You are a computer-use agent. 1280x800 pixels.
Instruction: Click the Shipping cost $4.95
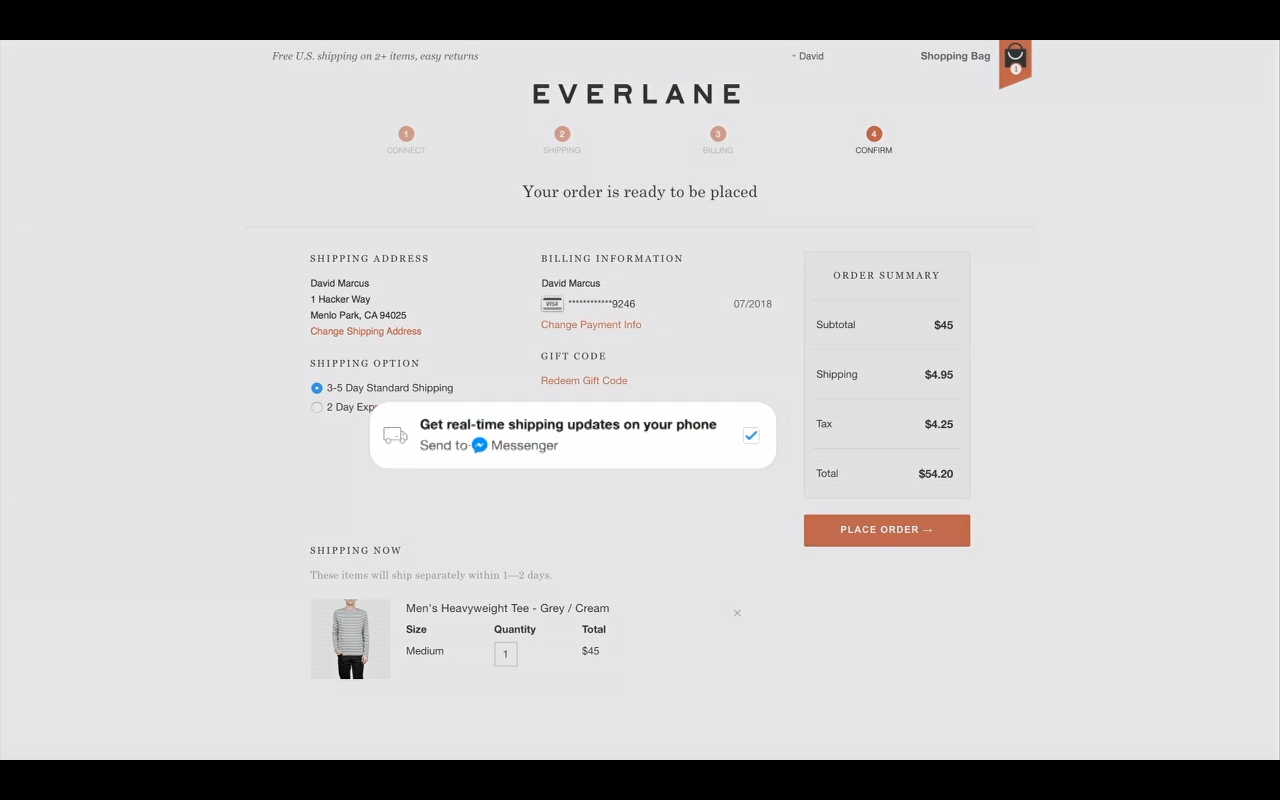click(x=939, y=375)
